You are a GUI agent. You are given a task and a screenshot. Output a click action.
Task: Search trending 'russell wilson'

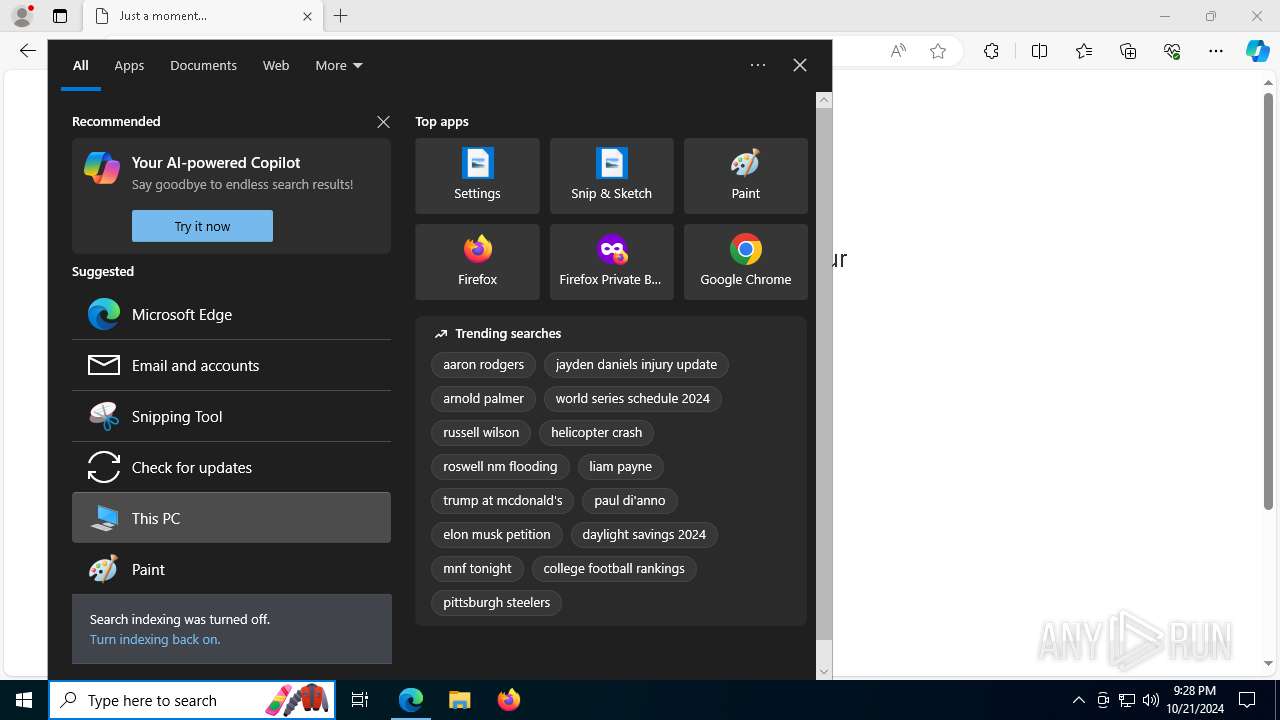point(481,433)
